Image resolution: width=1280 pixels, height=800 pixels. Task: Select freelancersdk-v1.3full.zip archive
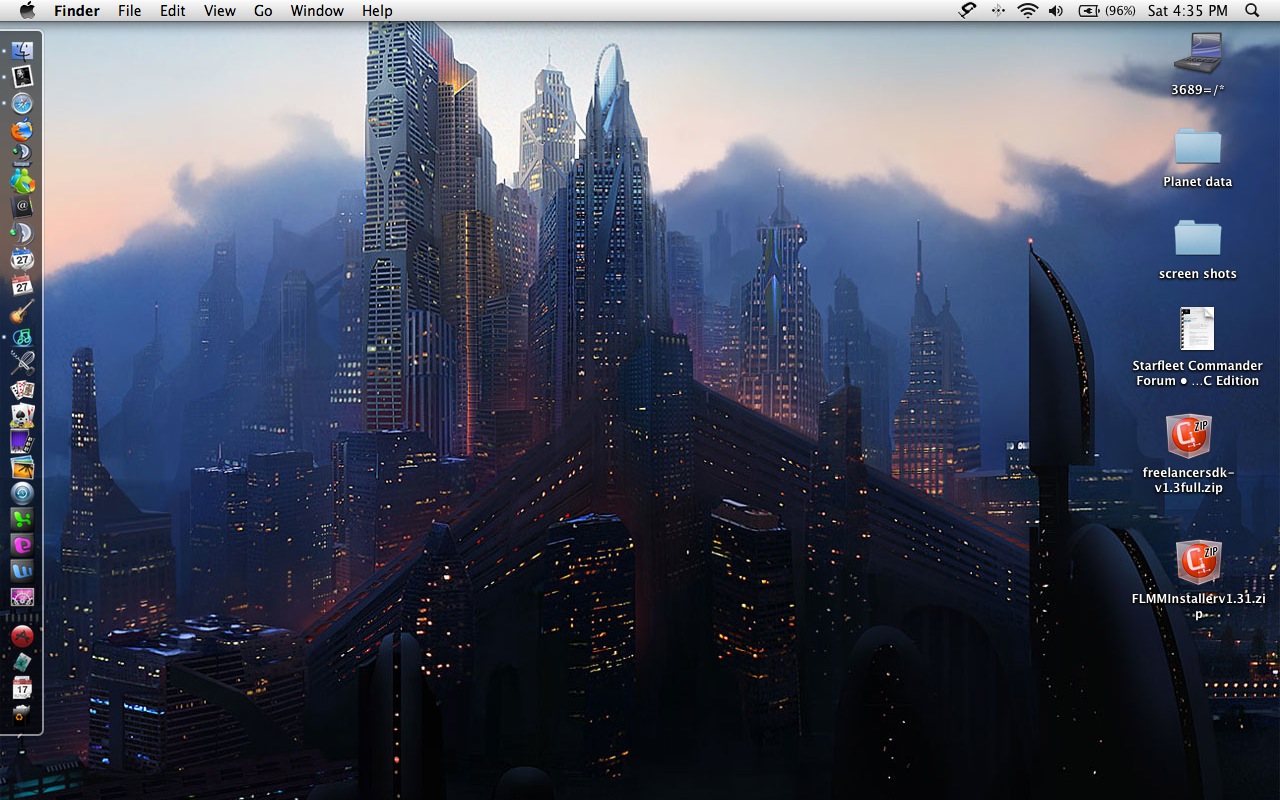1189,437
